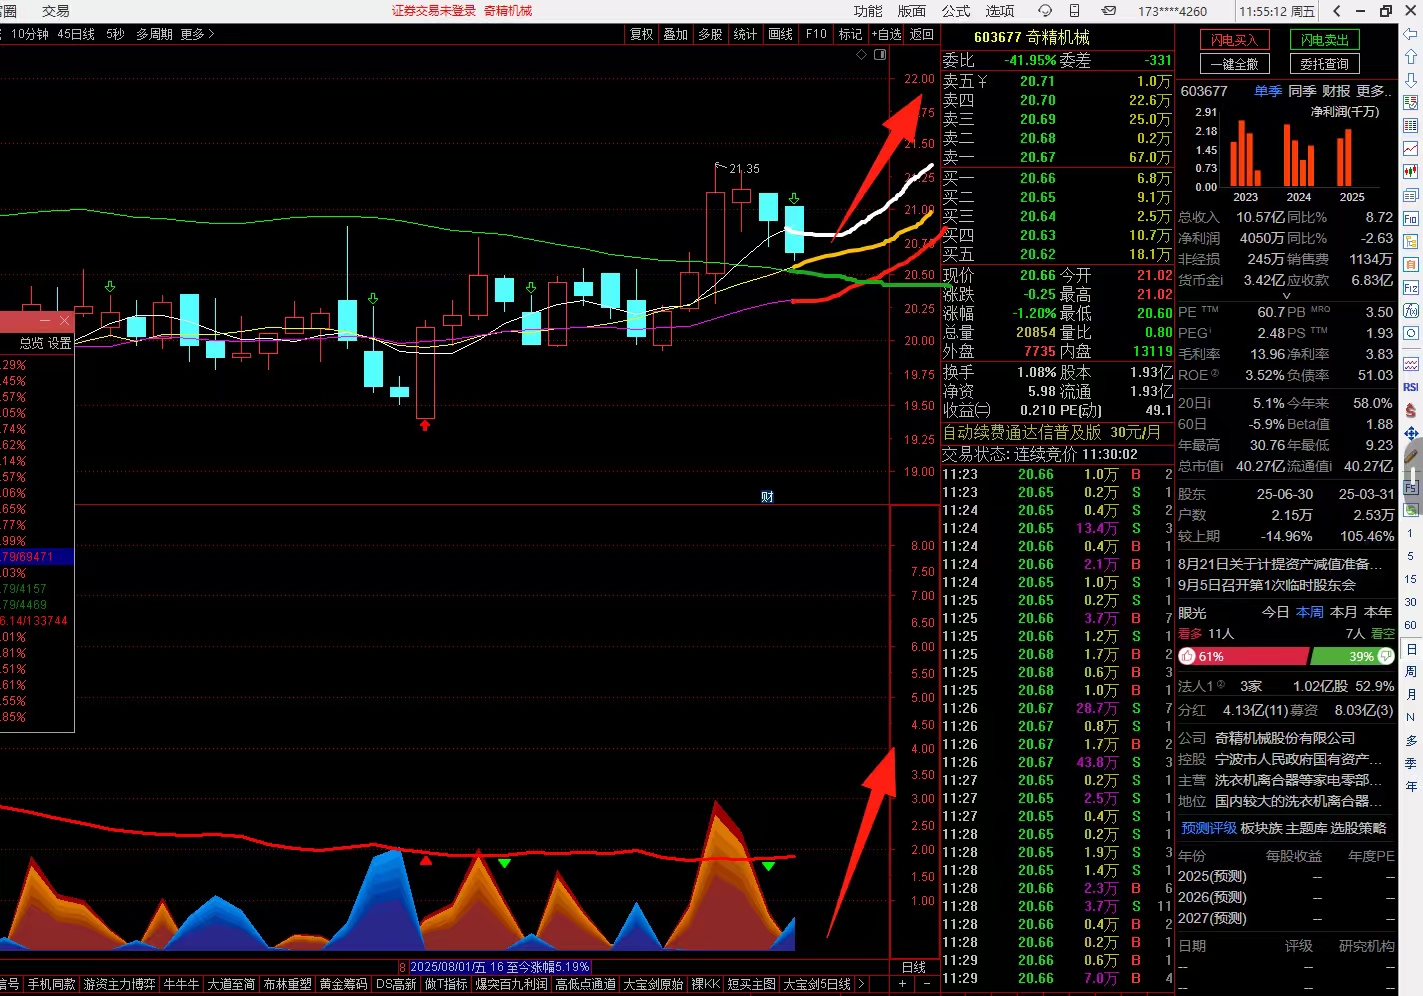Open 叠加 option in chart toolbar

676,34
